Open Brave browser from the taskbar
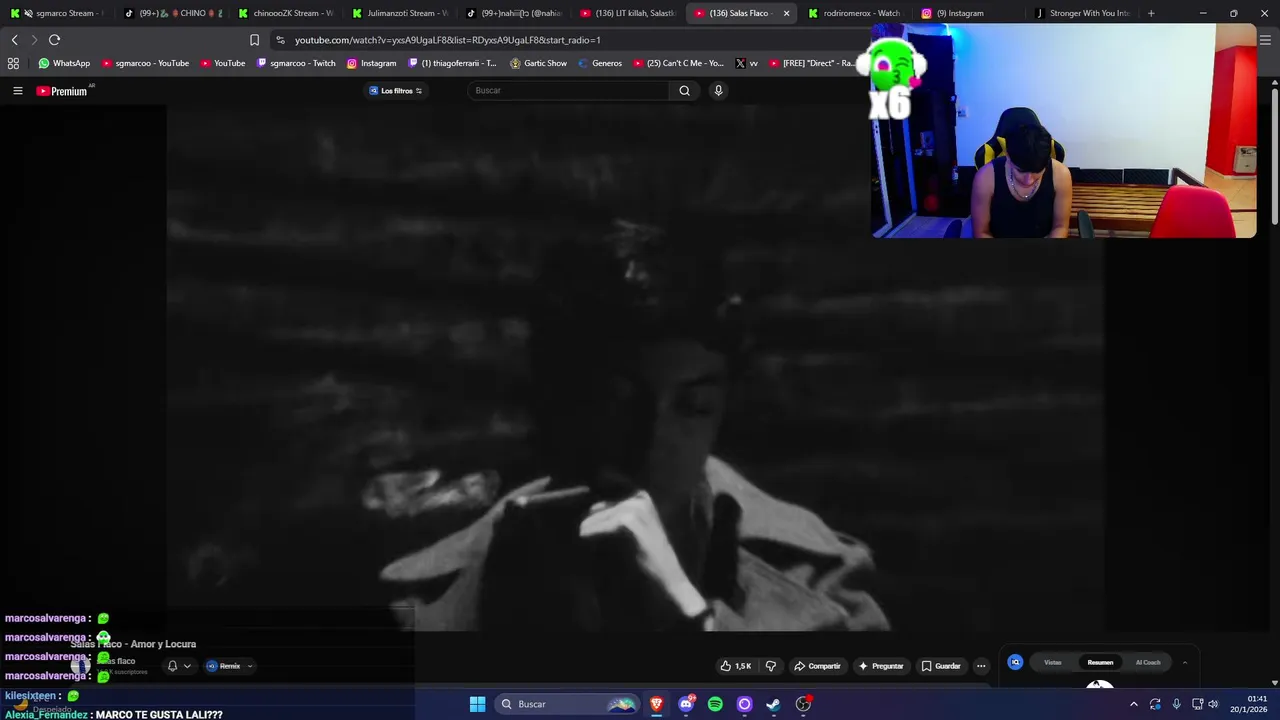The height and width of the screenshot is (720, 1280). click(x=656, y=704)
